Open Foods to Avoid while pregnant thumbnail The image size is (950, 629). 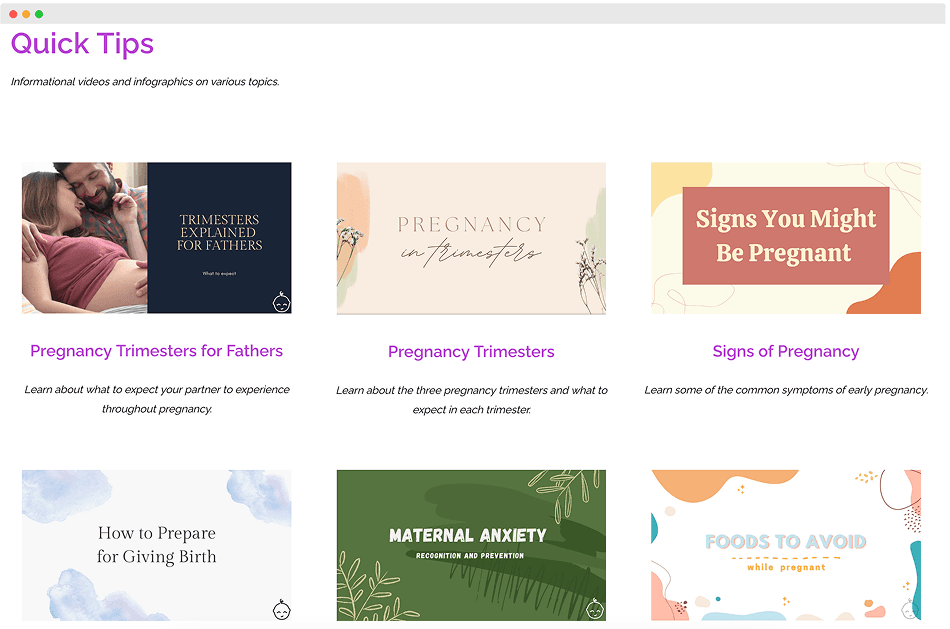(x=785, y=545)
